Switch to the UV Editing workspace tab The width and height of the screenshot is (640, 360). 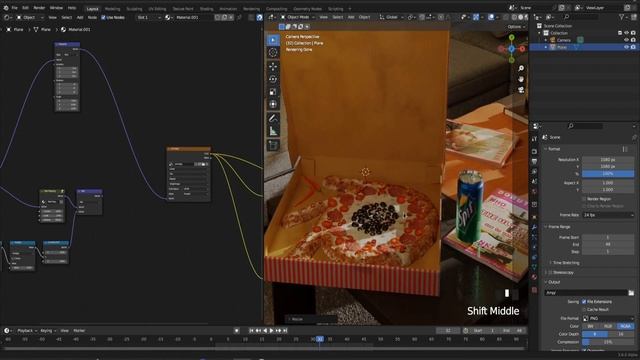[x=157, y=9]
